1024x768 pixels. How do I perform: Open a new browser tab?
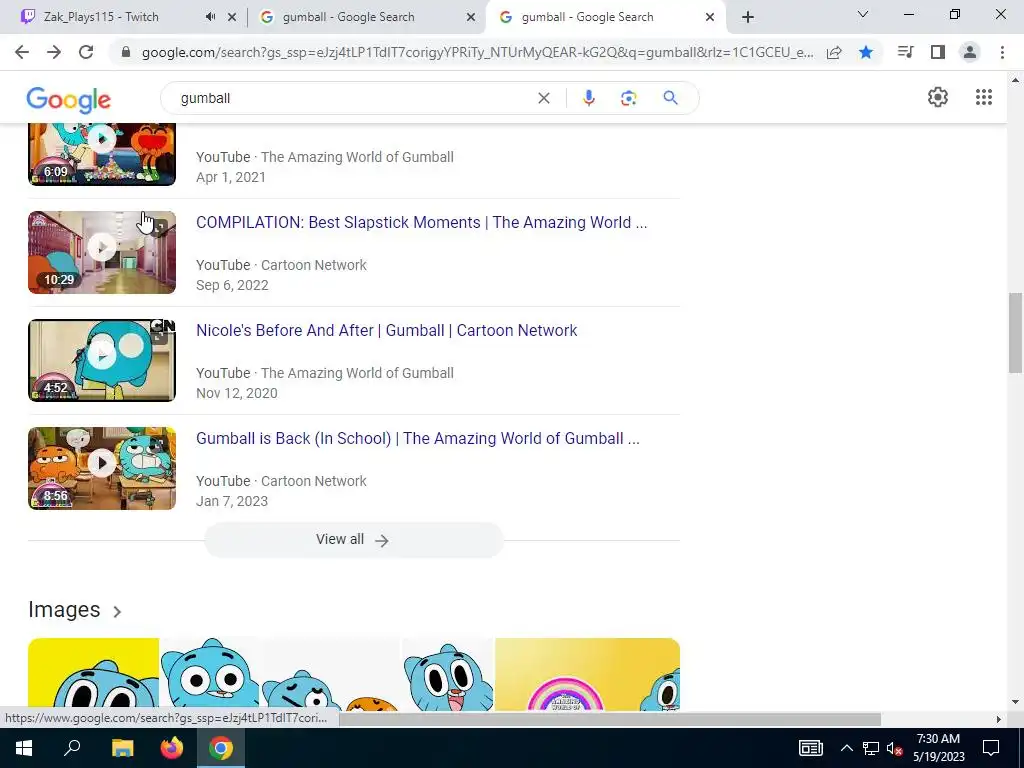(748, 17)
